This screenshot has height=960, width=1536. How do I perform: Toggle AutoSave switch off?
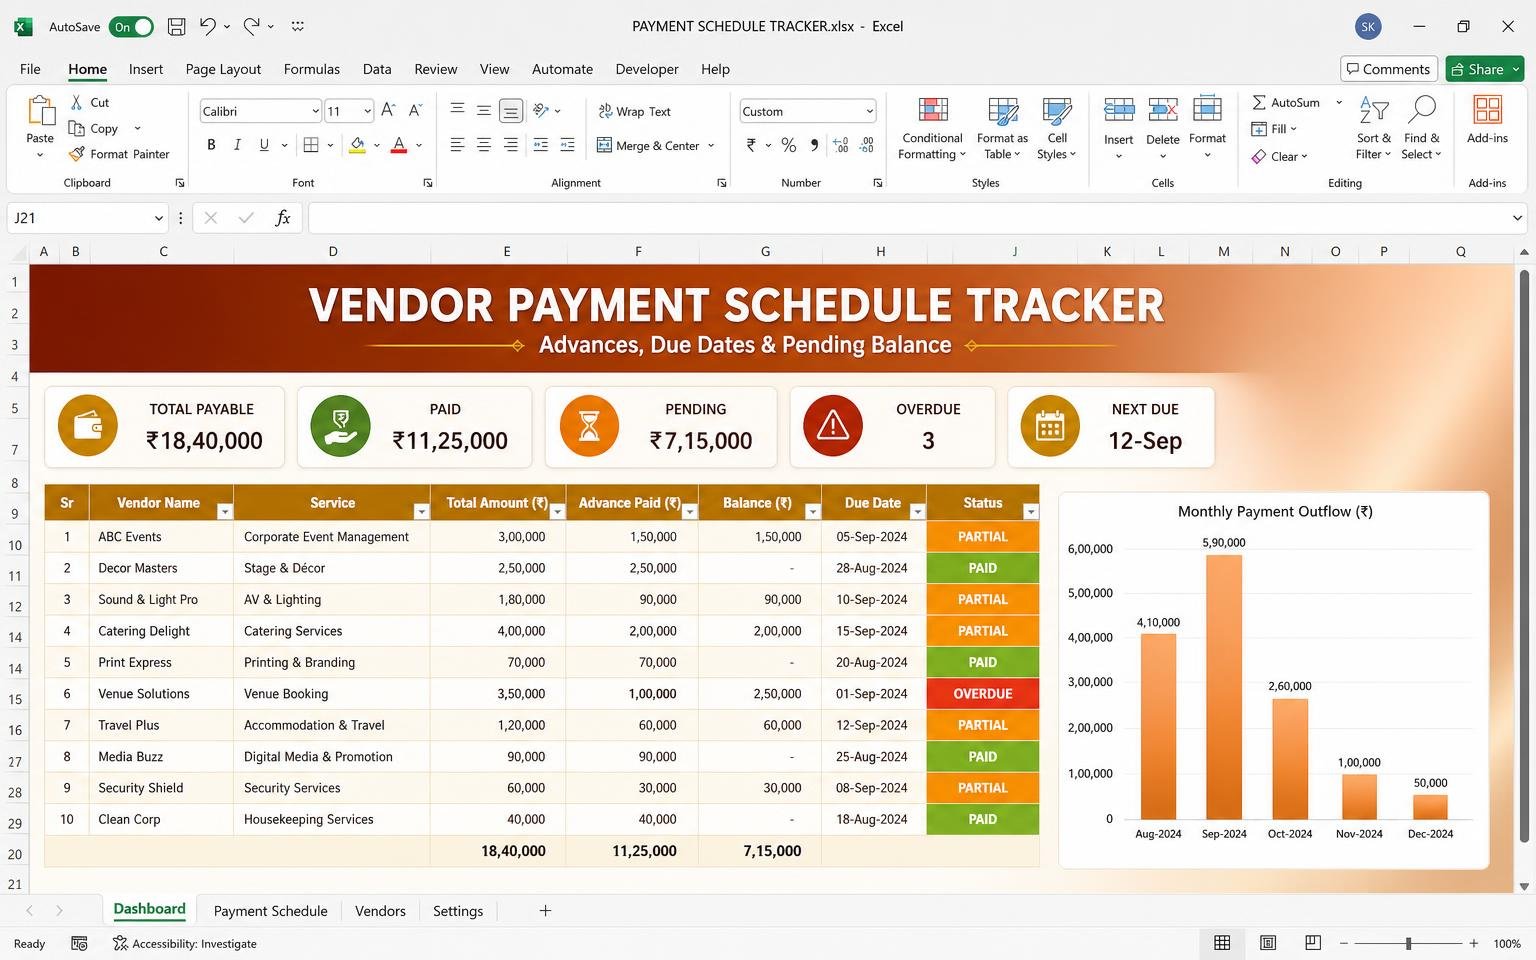tap(132, 27)
